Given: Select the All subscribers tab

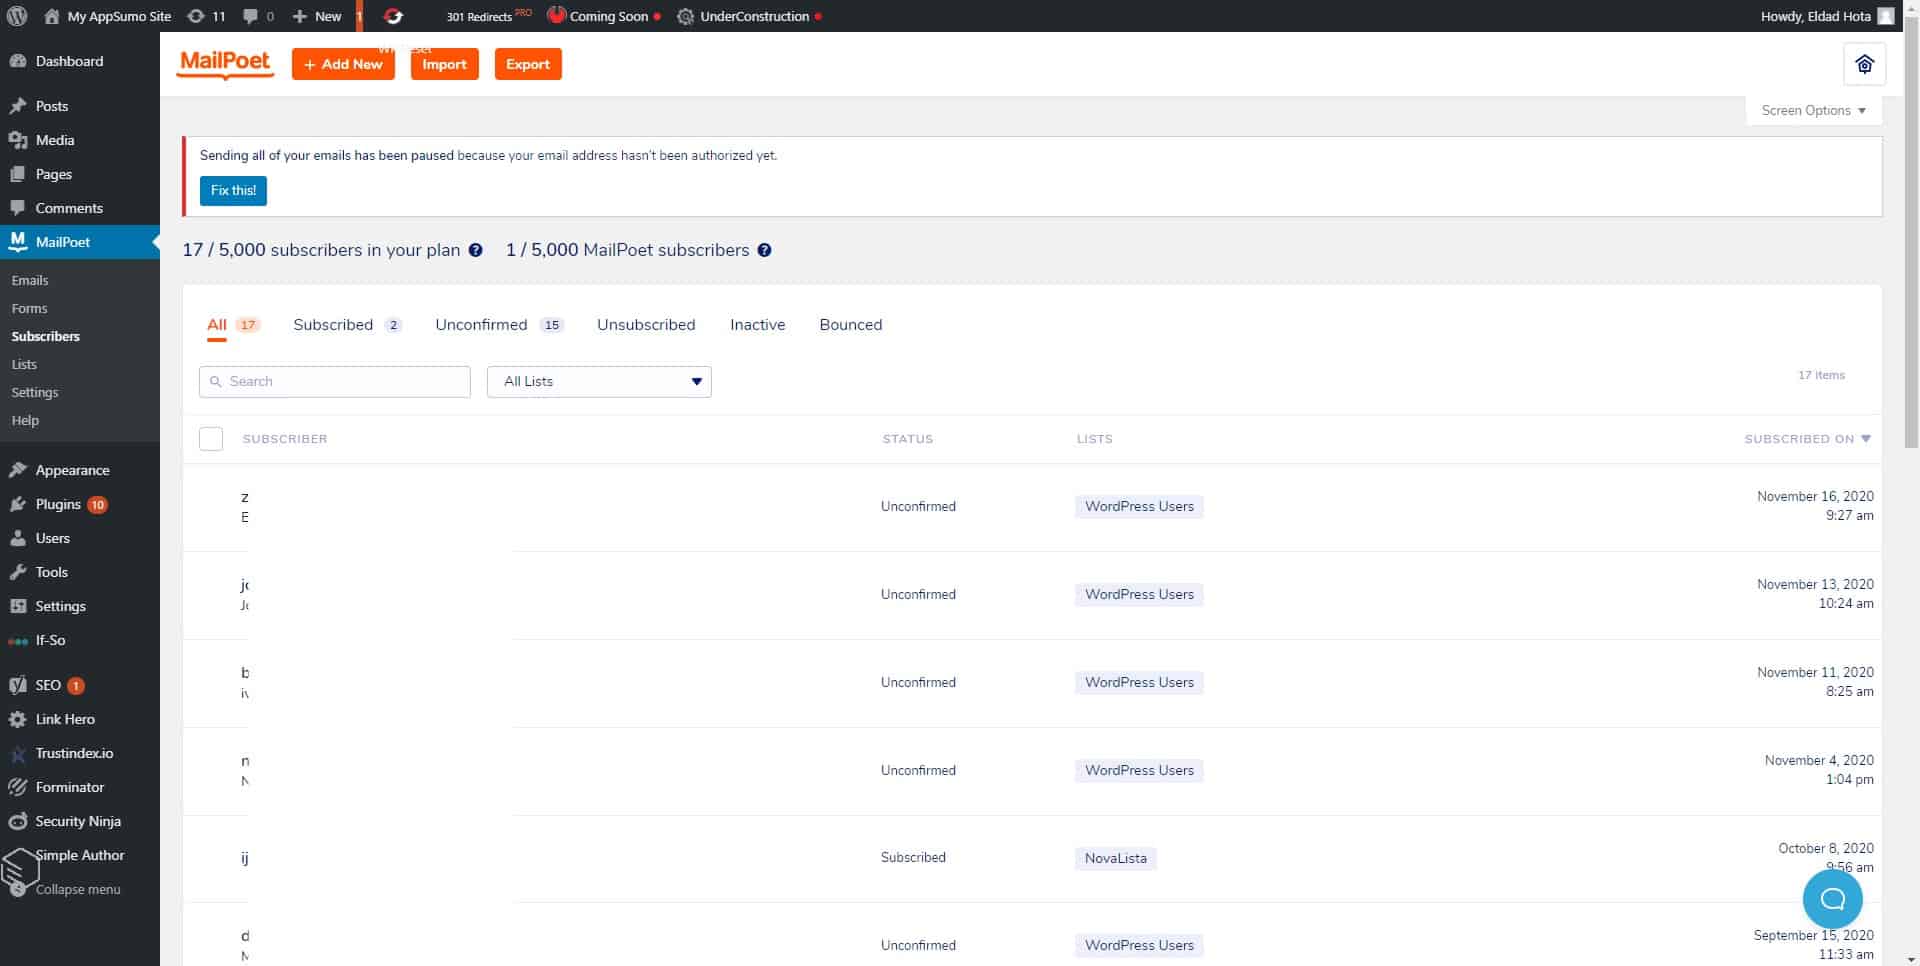Looking at the screenshot, I should (x=232, y=325).
